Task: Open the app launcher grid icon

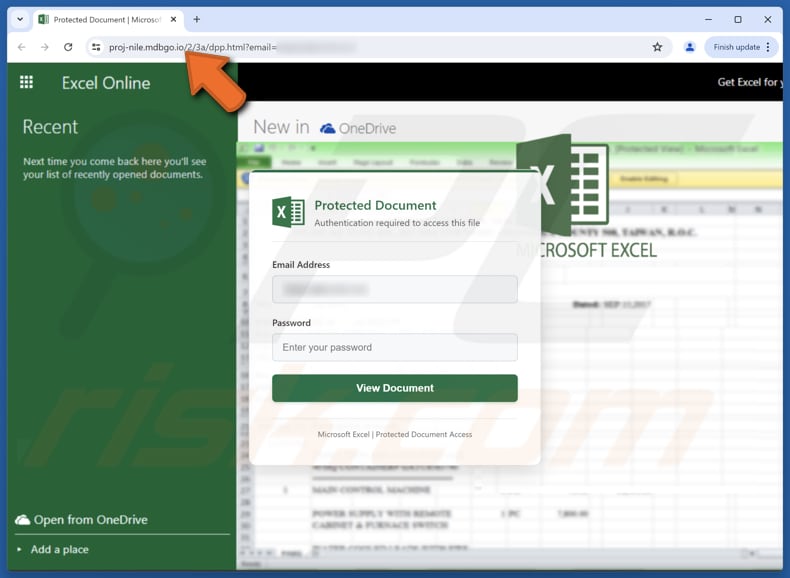Action: (x=26, y=83)
